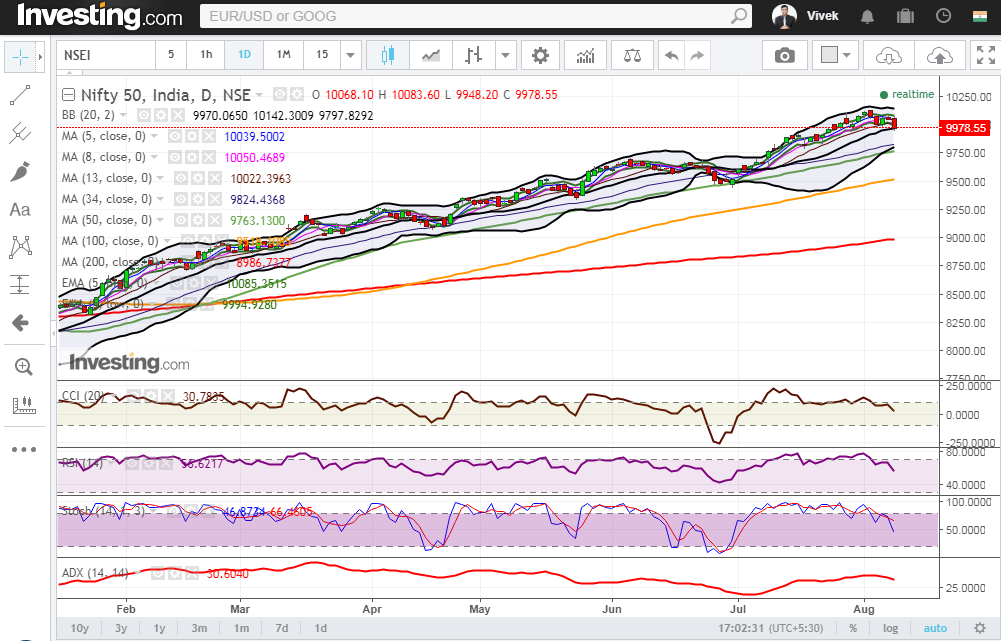This screenshot has width=1001, height=641.
Task: Toggle log scale mode
Action: tap(890, 628)
